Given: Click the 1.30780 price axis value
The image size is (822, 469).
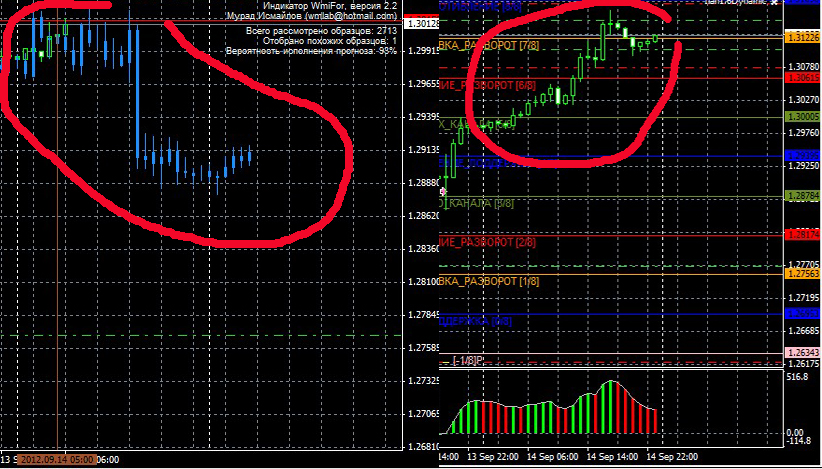Looking at the screenshot, I should [803, 67].
